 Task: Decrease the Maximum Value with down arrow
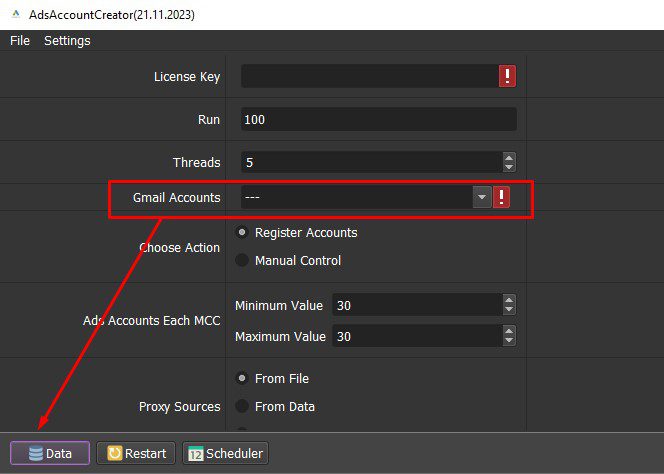509,341
